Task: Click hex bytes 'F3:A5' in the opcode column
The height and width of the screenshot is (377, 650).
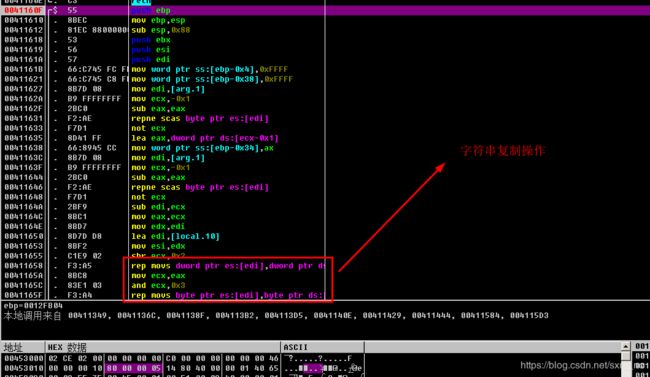Action: click(79, 266)
